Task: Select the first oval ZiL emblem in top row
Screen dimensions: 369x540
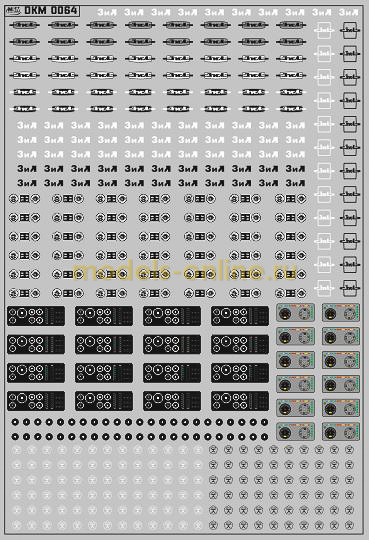Action: 24,25
